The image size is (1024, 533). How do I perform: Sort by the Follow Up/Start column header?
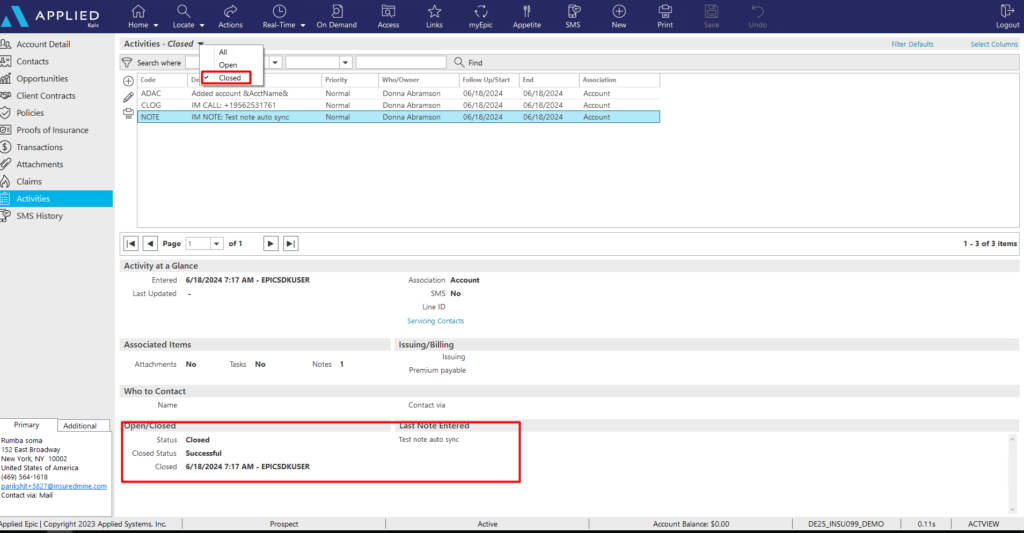coord(489,80)
